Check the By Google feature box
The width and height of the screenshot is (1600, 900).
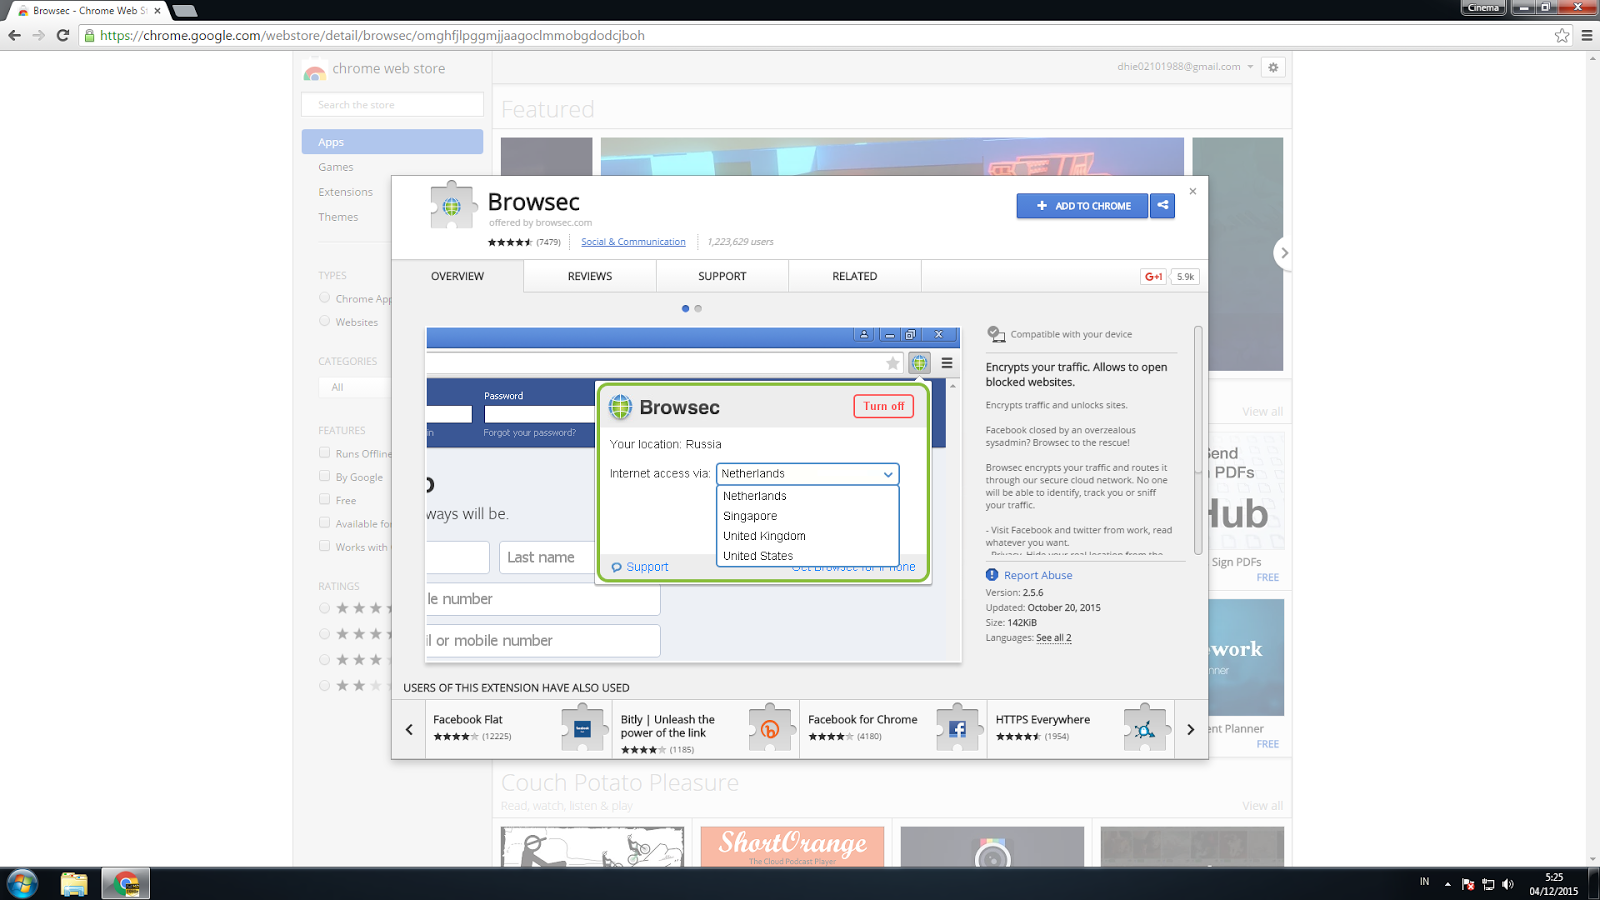click(x=324, y=476)
